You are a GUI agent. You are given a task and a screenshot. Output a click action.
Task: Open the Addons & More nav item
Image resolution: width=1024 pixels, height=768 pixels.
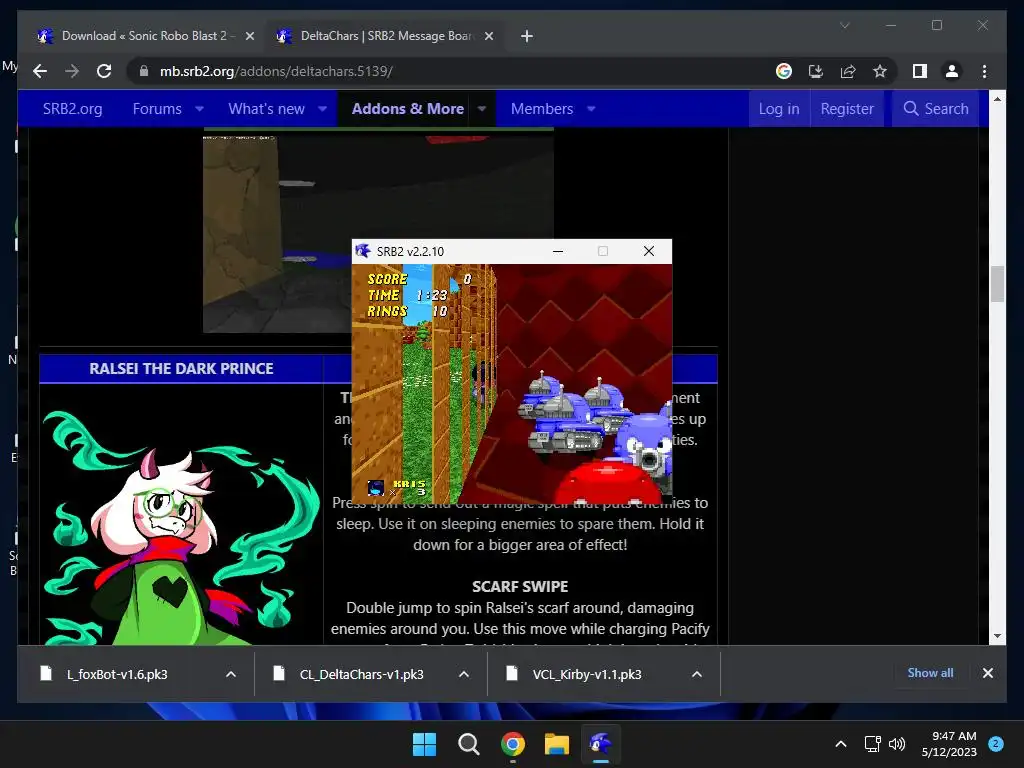(x=408, y=108)
